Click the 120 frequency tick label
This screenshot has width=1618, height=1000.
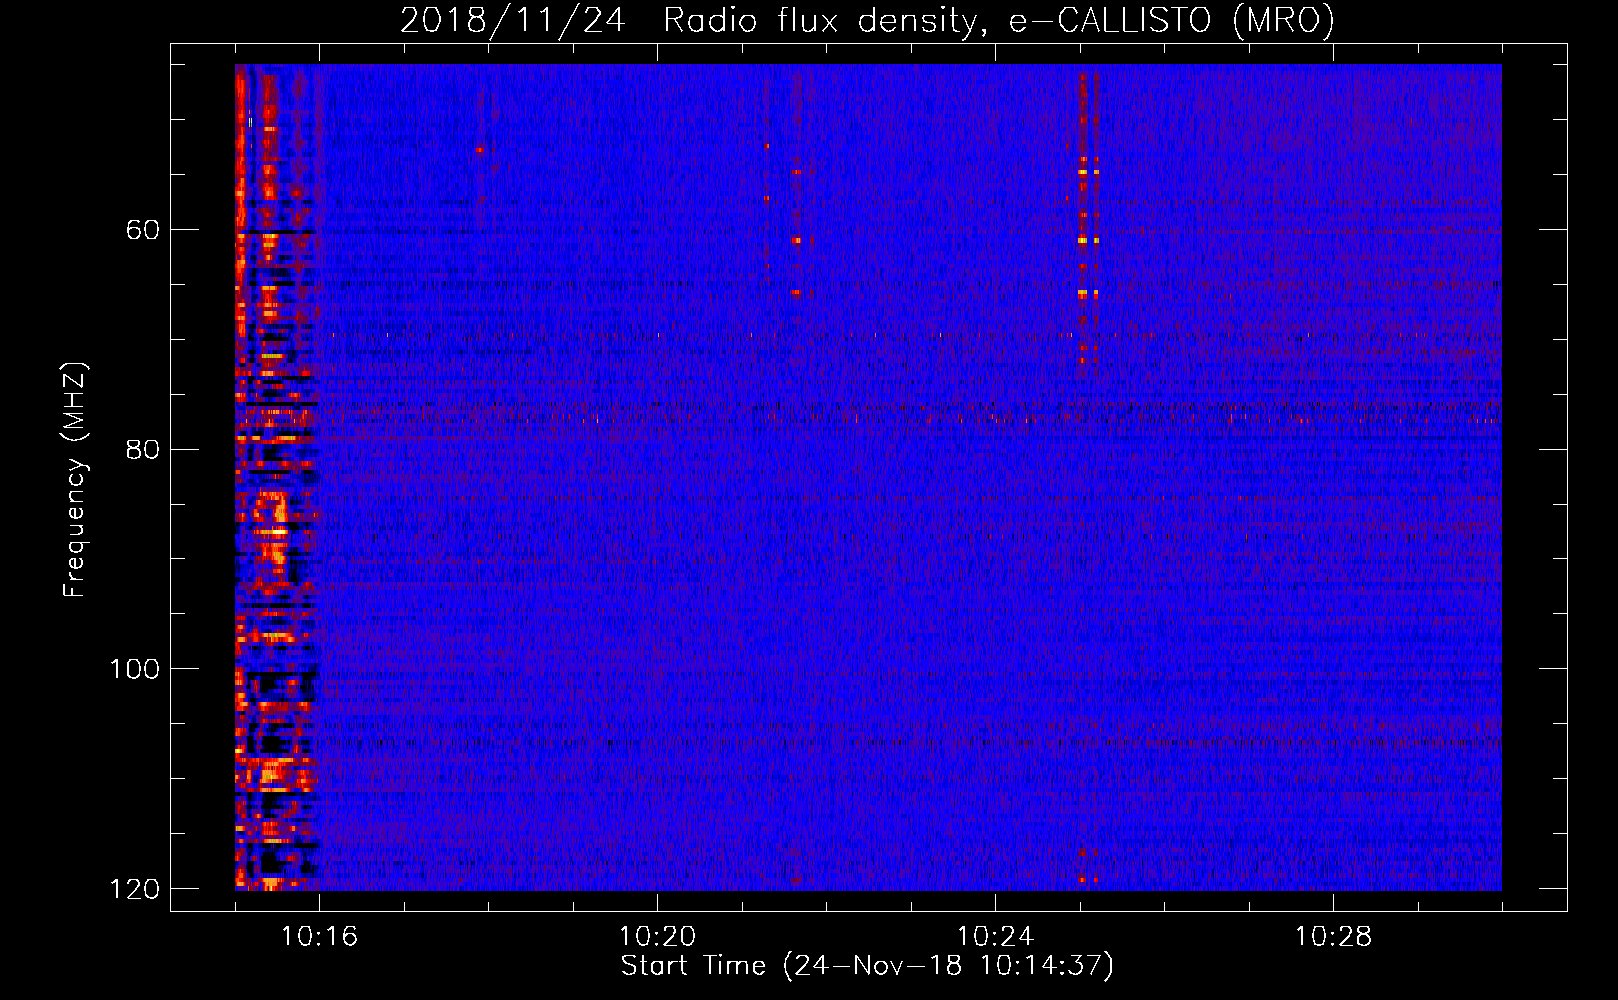point(135,889)
